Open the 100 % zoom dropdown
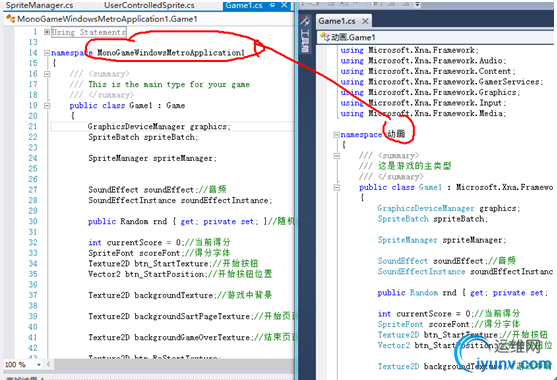 pos(39,365)
